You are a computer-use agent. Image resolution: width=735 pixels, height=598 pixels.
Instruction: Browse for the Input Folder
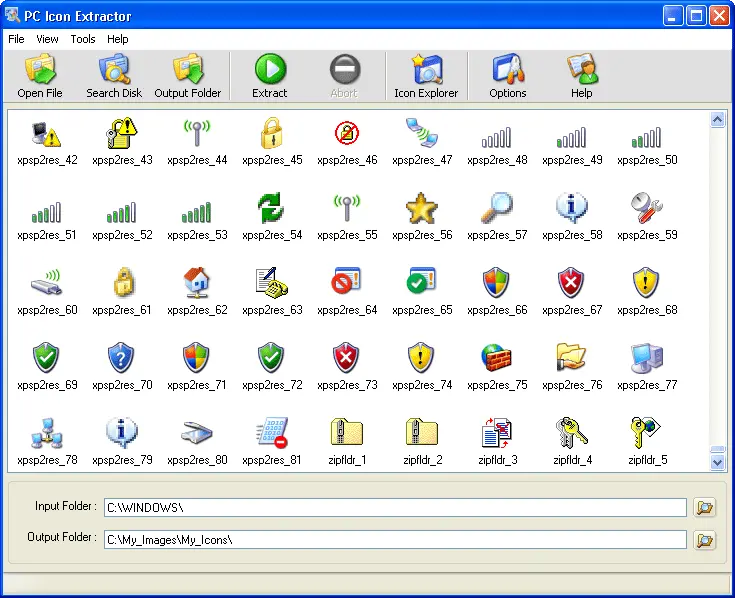(705, 508)
